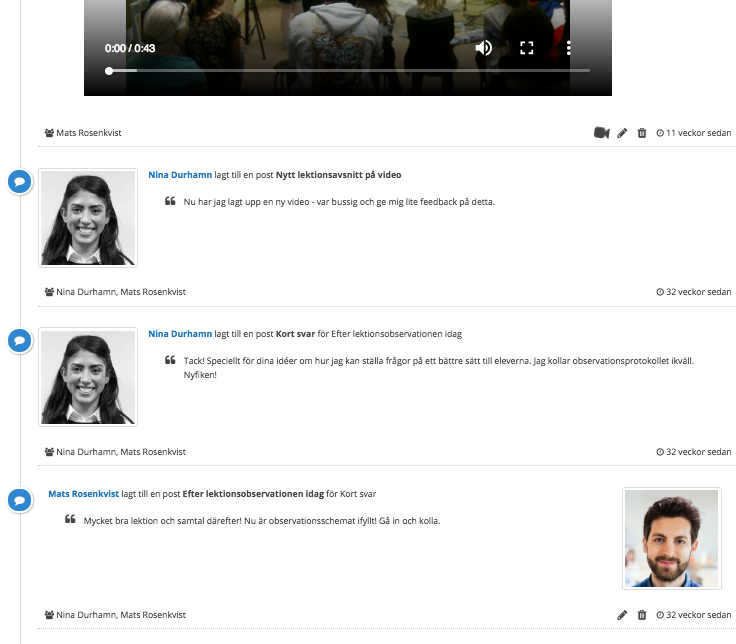Click the video scrubber handle at 0:00
This screenshot has height=644, width=736.
pos(109,71)
